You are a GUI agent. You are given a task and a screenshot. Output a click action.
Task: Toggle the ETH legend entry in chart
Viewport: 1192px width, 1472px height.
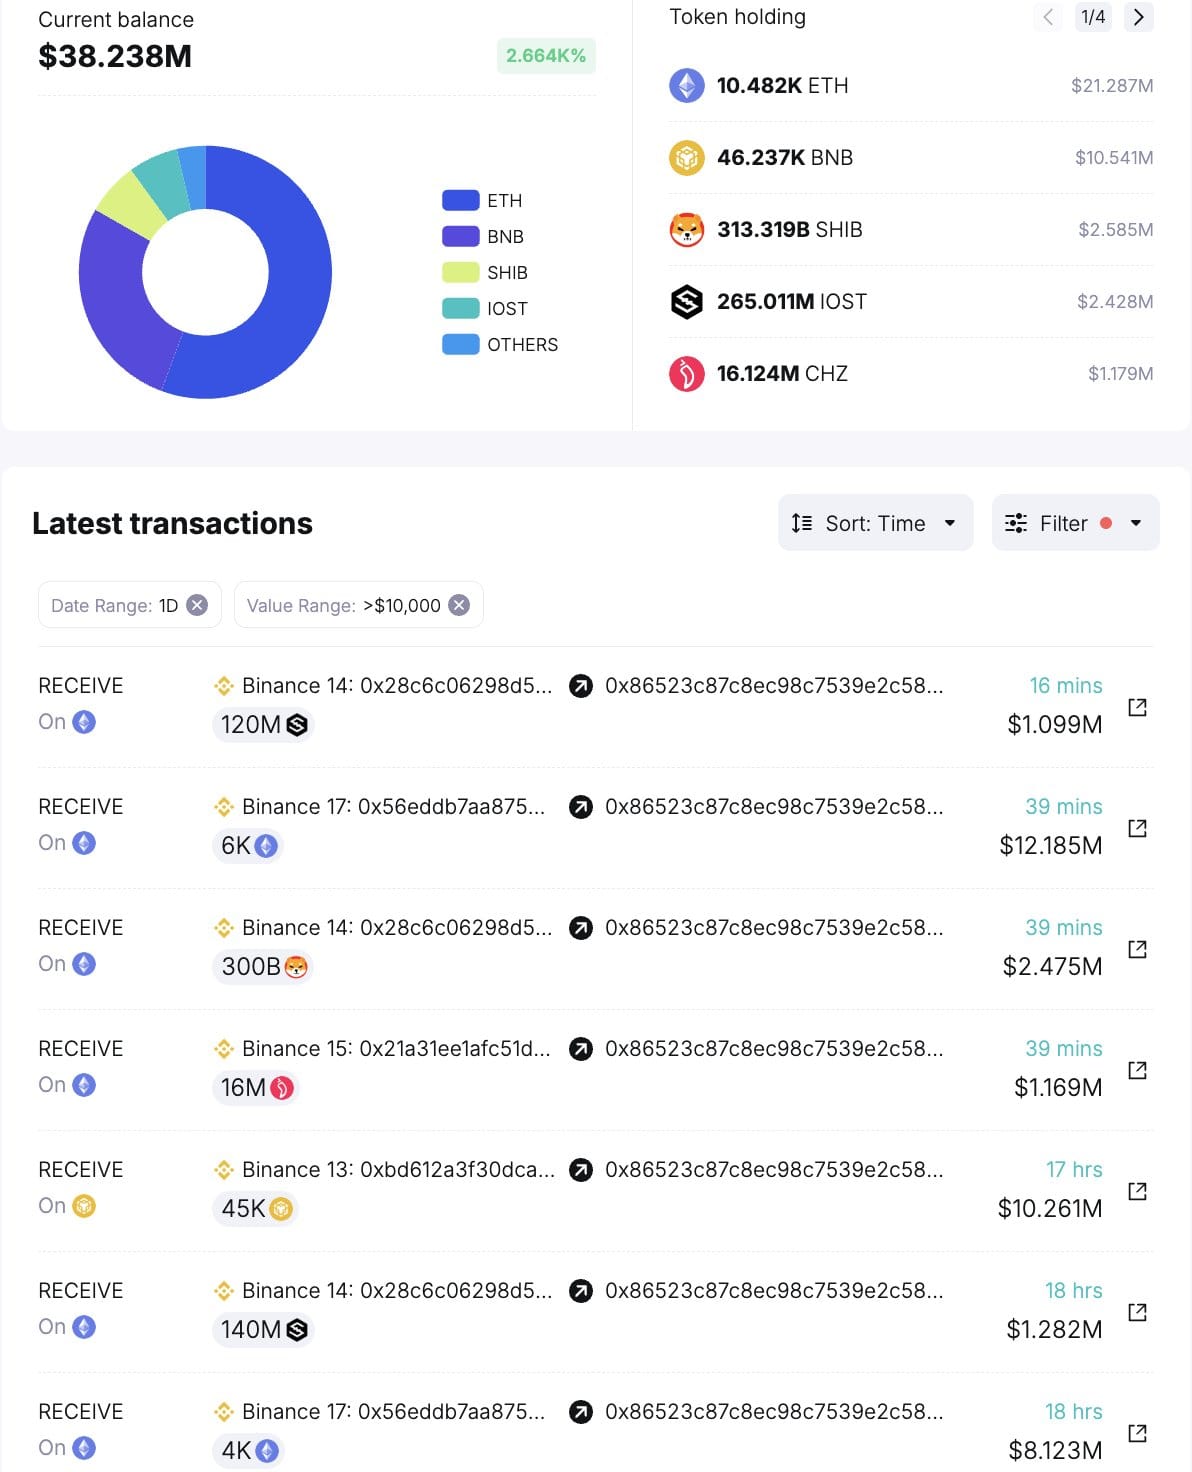pos(483,201)
